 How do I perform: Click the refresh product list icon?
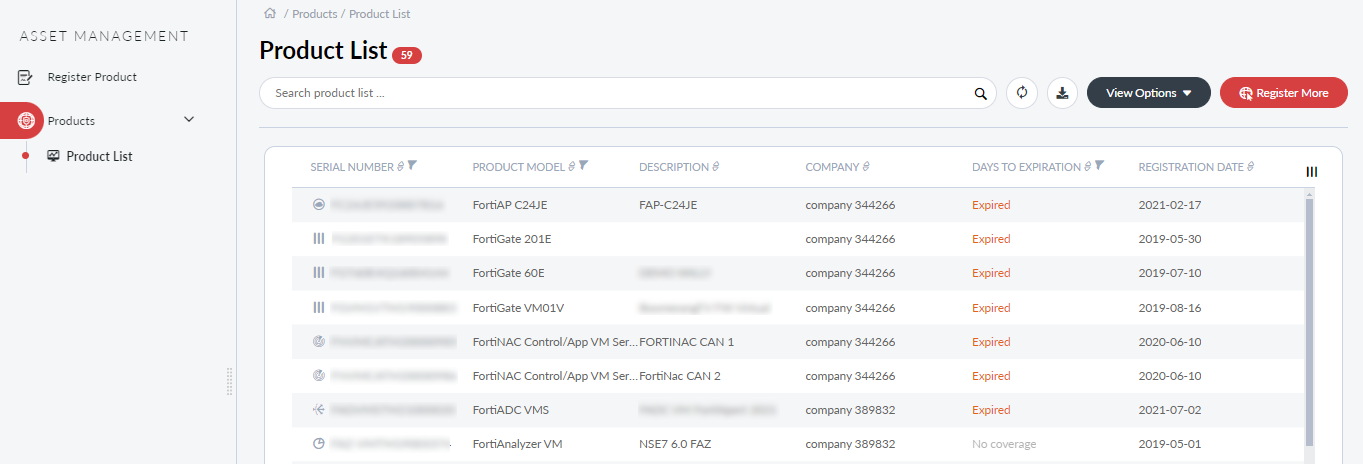pos(1022,93)
